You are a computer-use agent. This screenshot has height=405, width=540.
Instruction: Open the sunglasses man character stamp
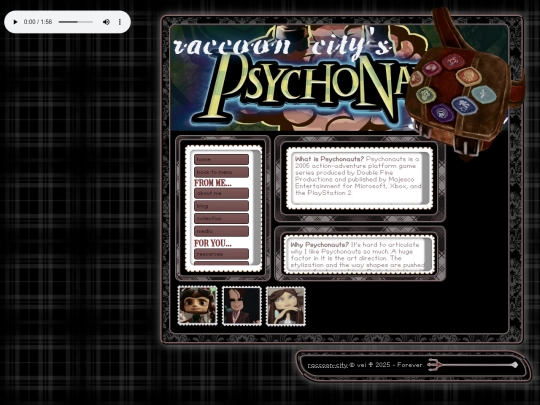coord(242,305)
